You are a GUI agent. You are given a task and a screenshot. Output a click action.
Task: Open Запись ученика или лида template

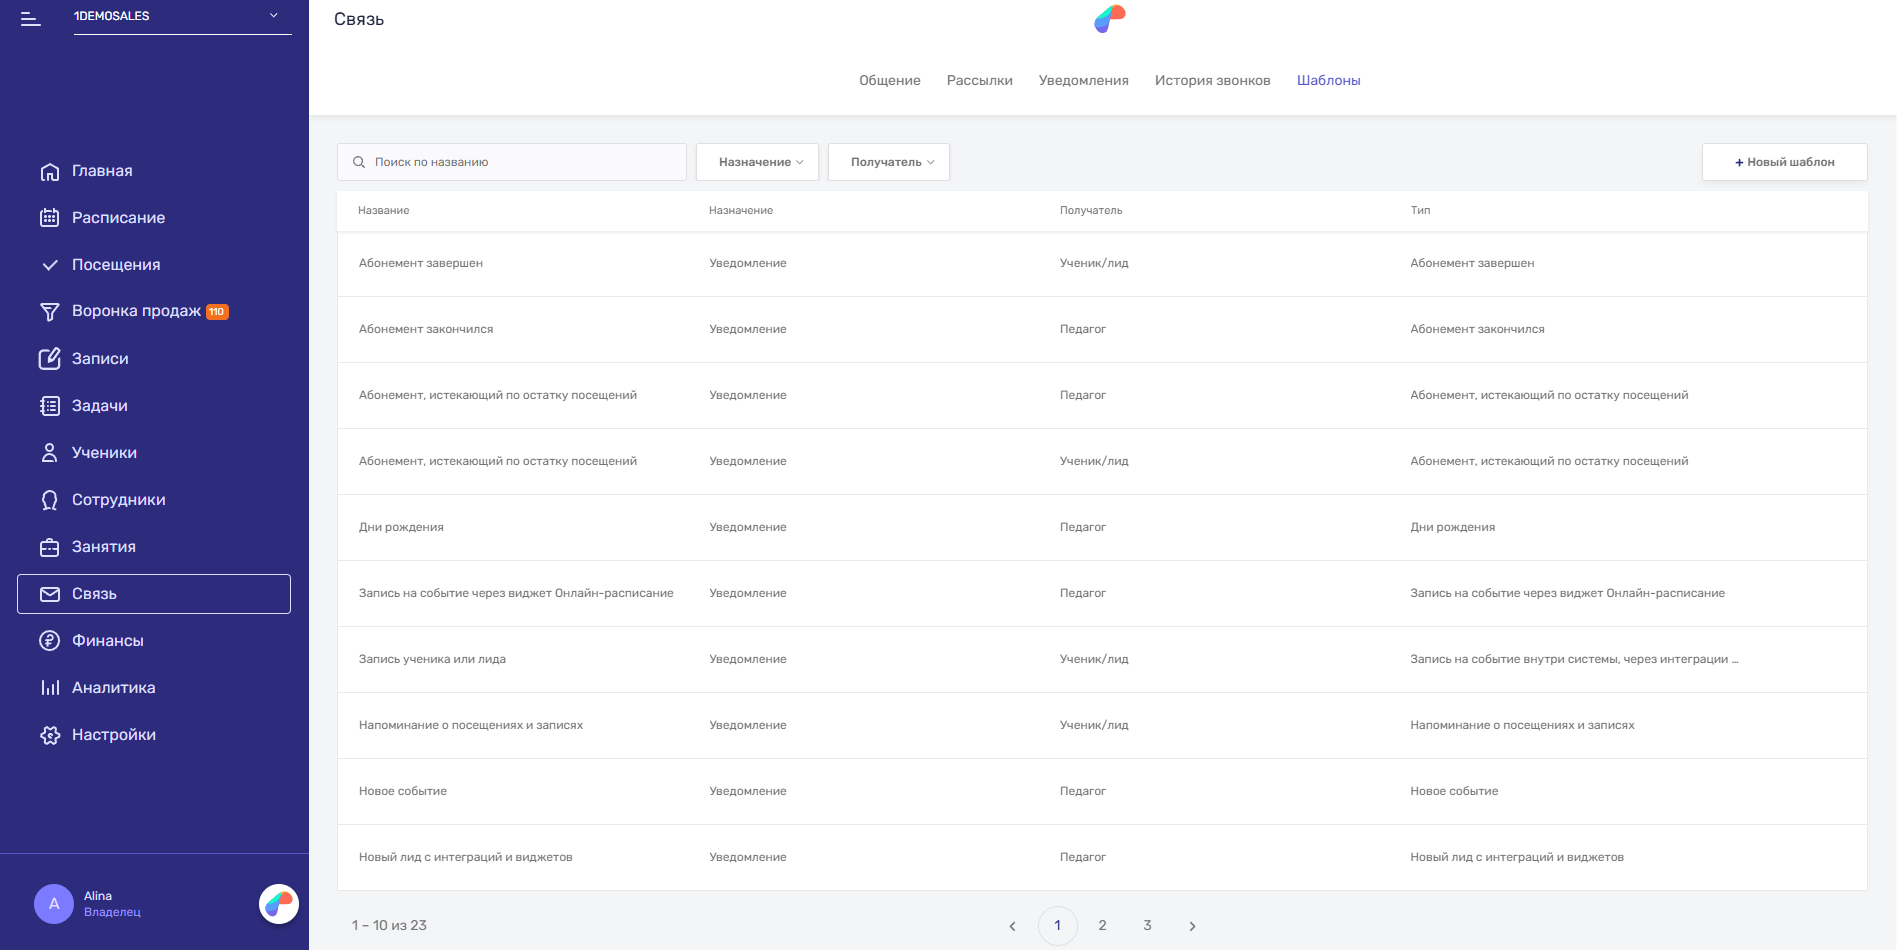pyautogui.click(x=1102, y=659)
